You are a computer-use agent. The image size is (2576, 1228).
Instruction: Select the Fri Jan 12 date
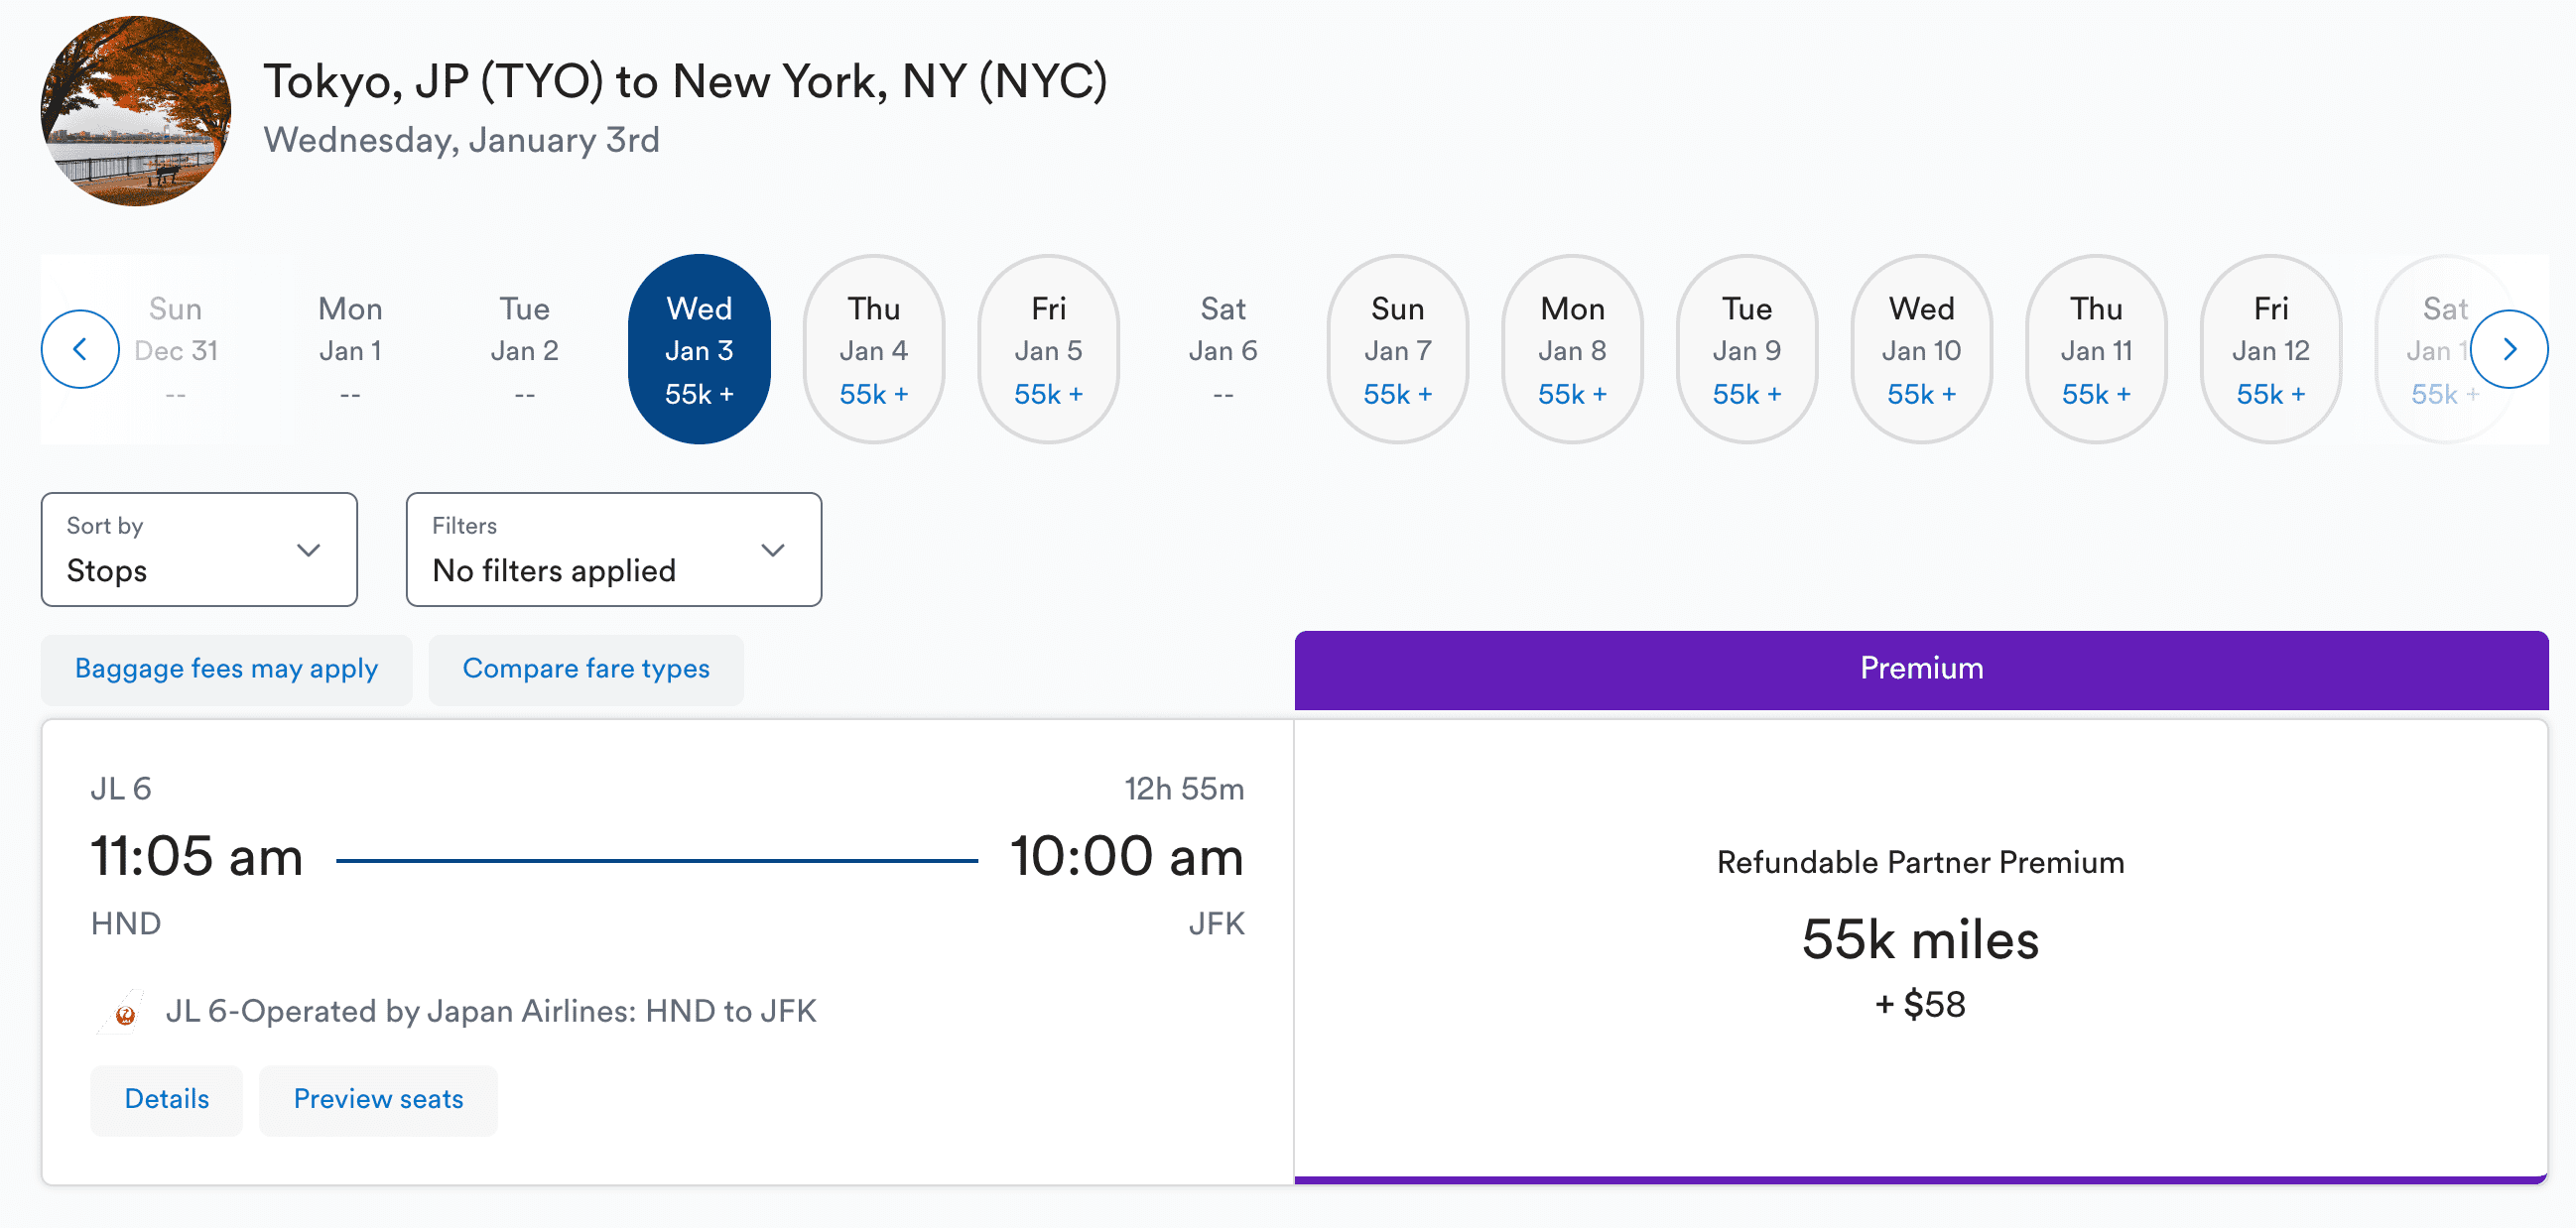2271,349
